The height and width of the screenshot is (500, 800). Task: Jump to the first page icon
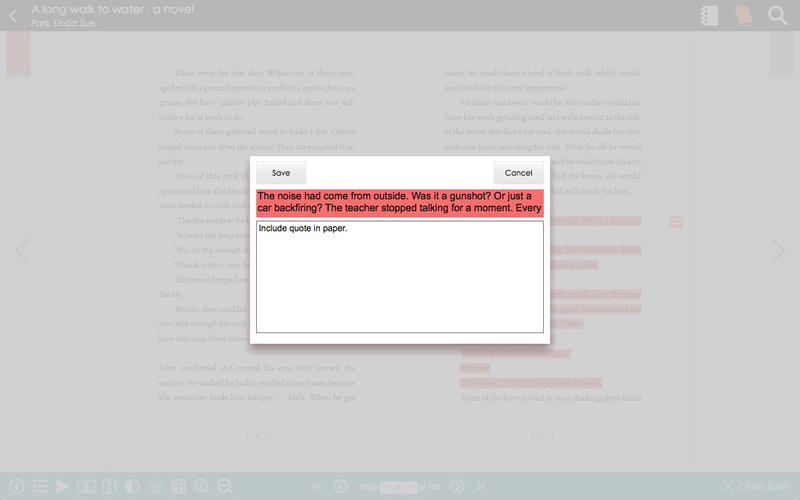(317, 486)
